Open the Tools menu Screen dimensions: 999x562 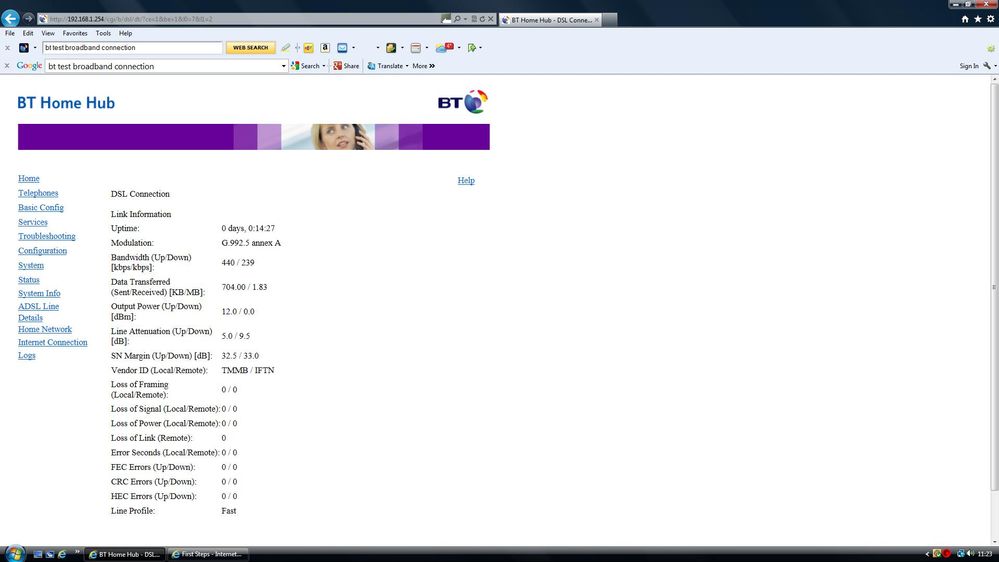(103, 33)
